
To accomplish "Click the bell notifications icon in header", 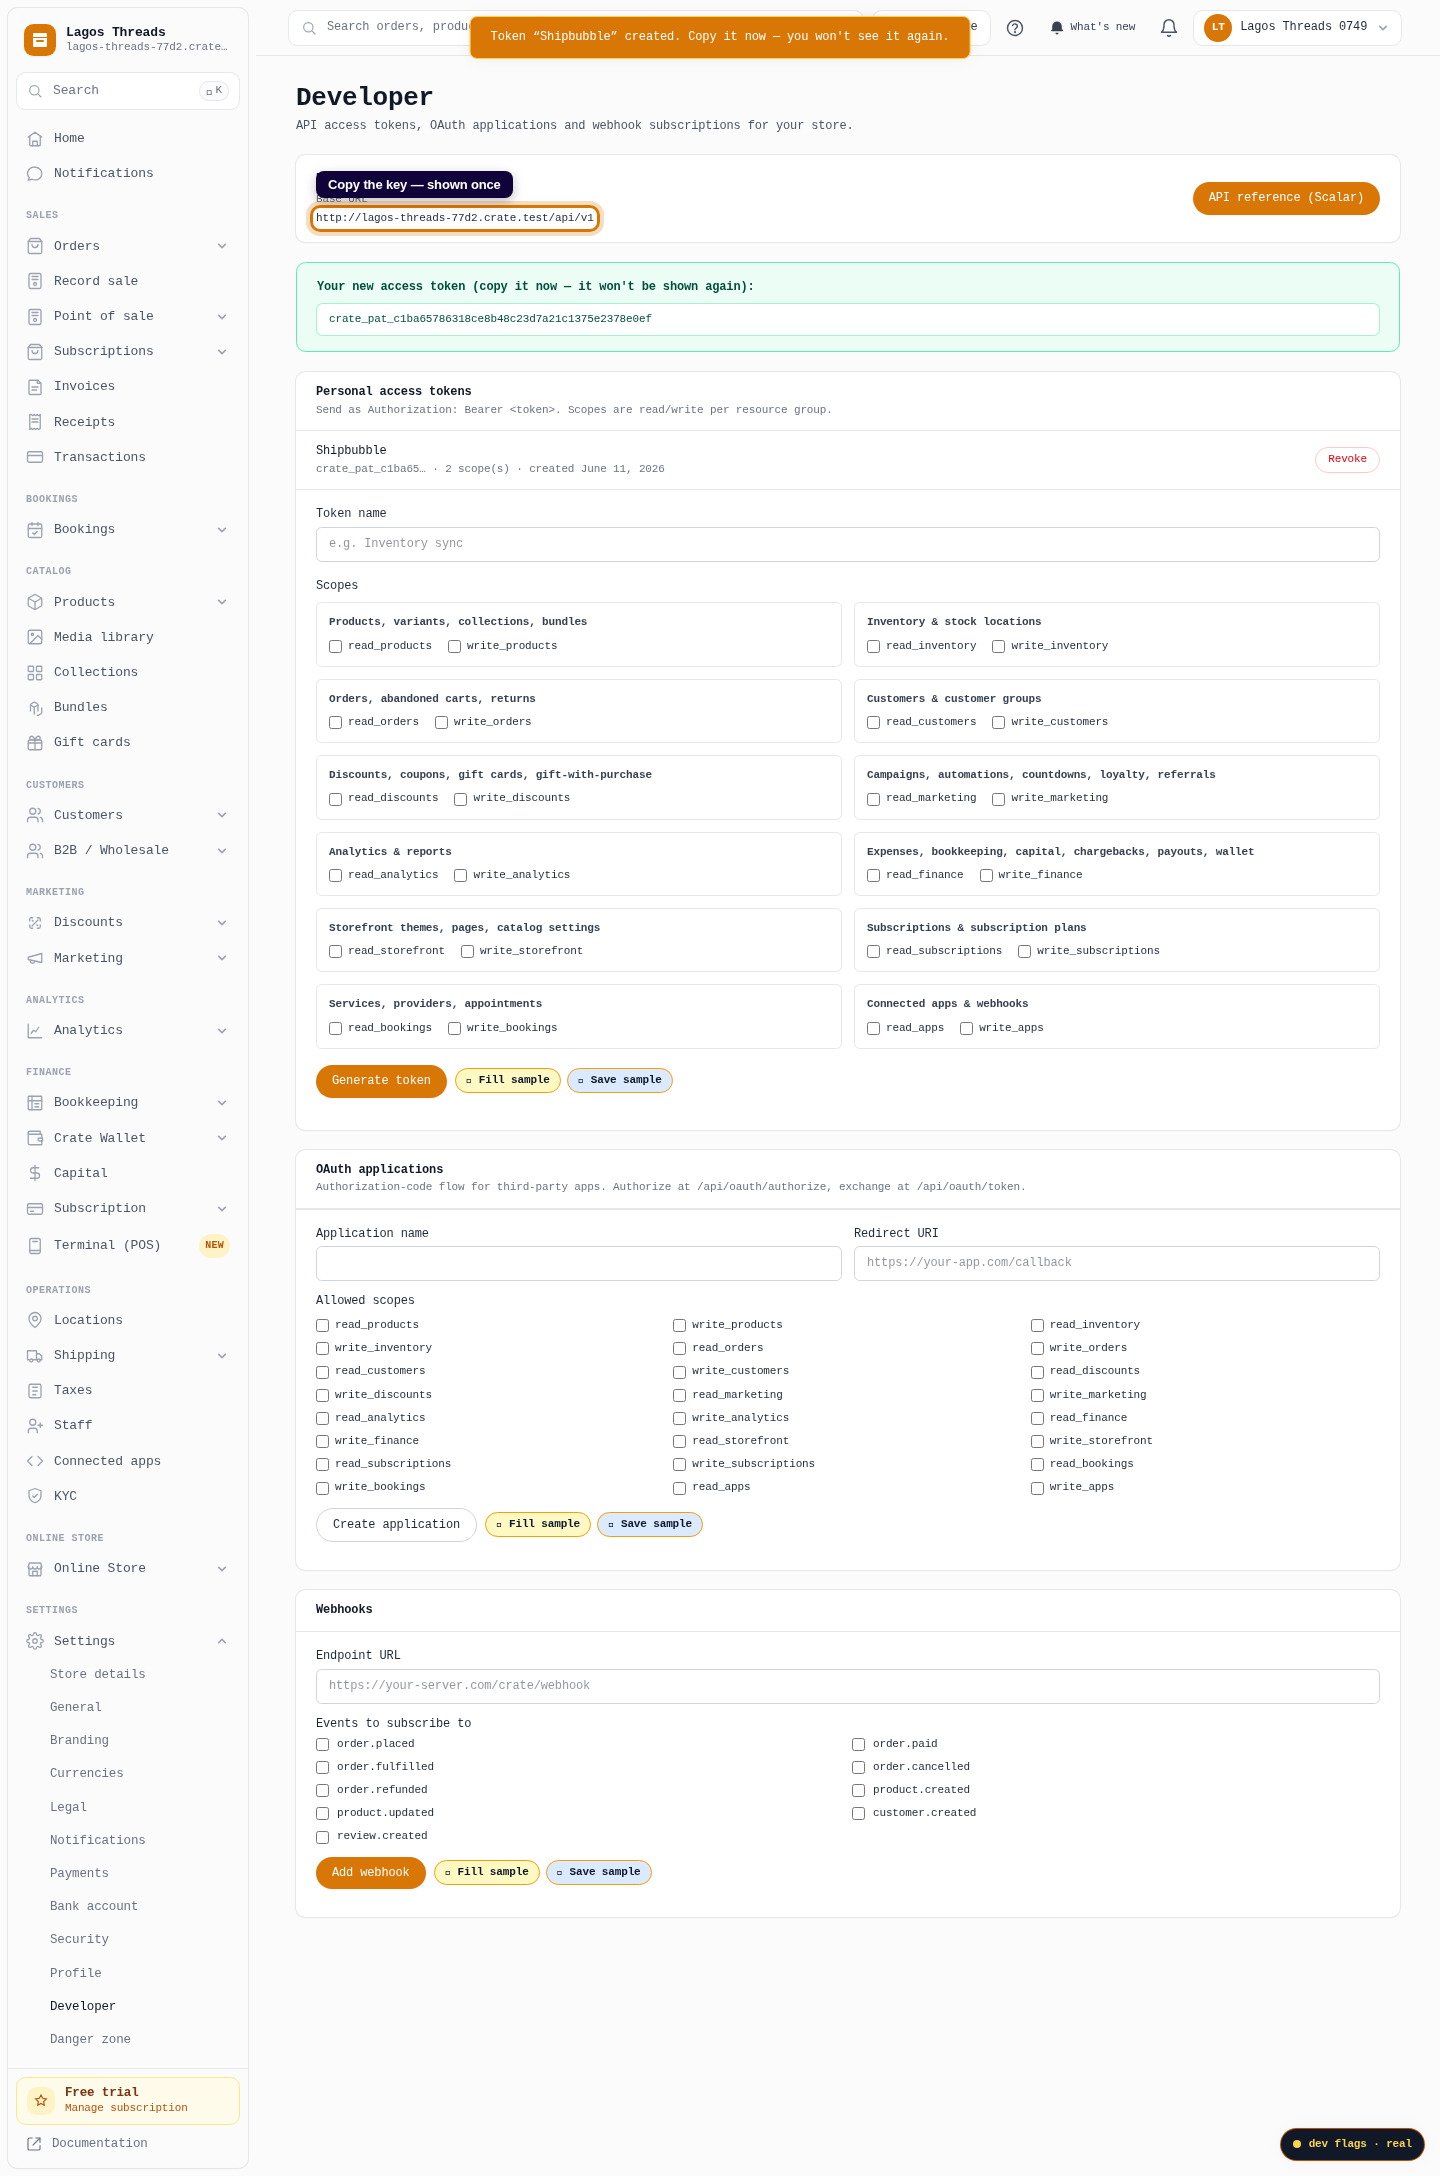I will click(x=1169, y=28).
